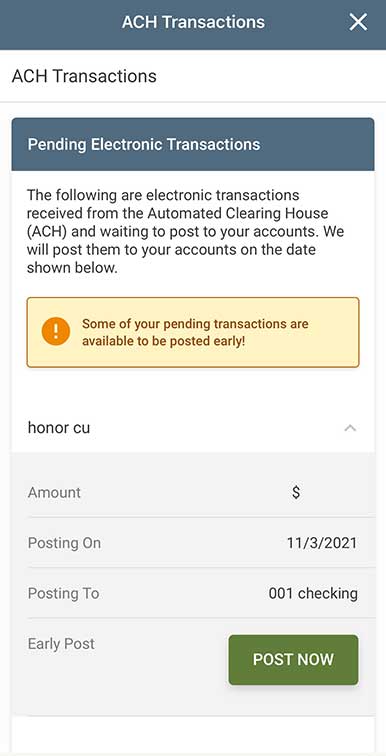Click the orange exclamation alert icon
The image size is (386, 756).
56,332
